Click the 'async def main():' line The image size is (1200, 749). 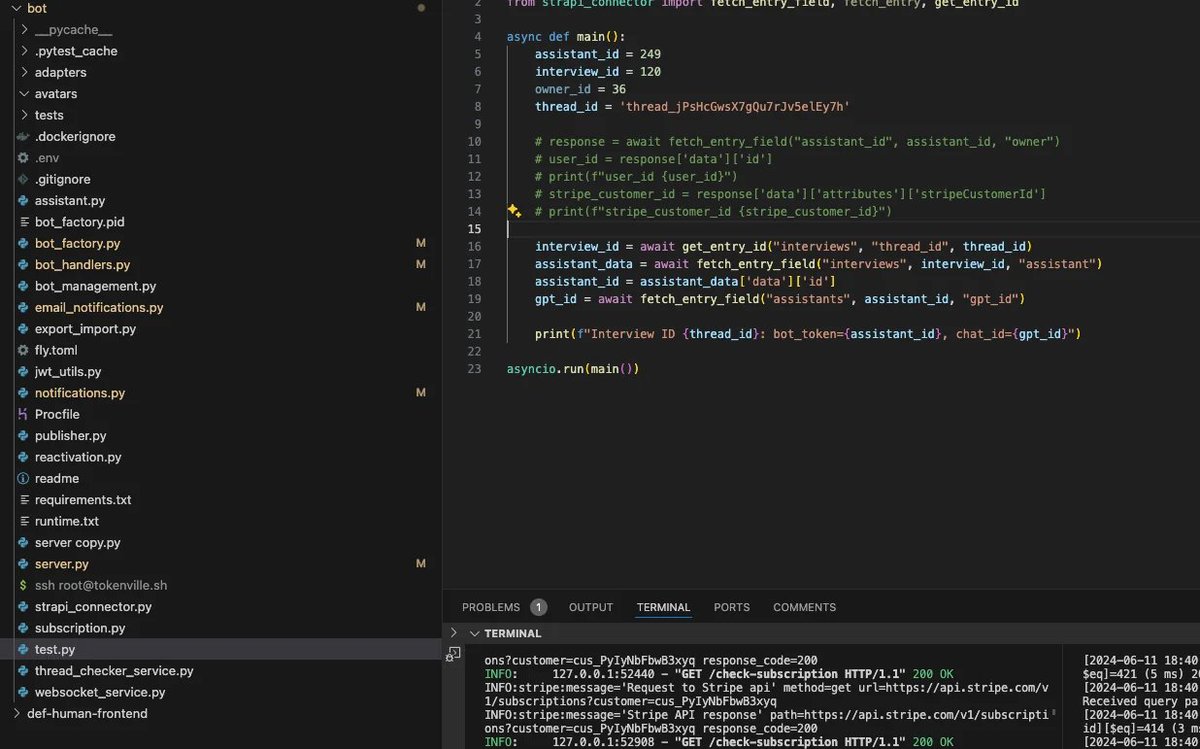pyautogui.click(x=565, y=37)
